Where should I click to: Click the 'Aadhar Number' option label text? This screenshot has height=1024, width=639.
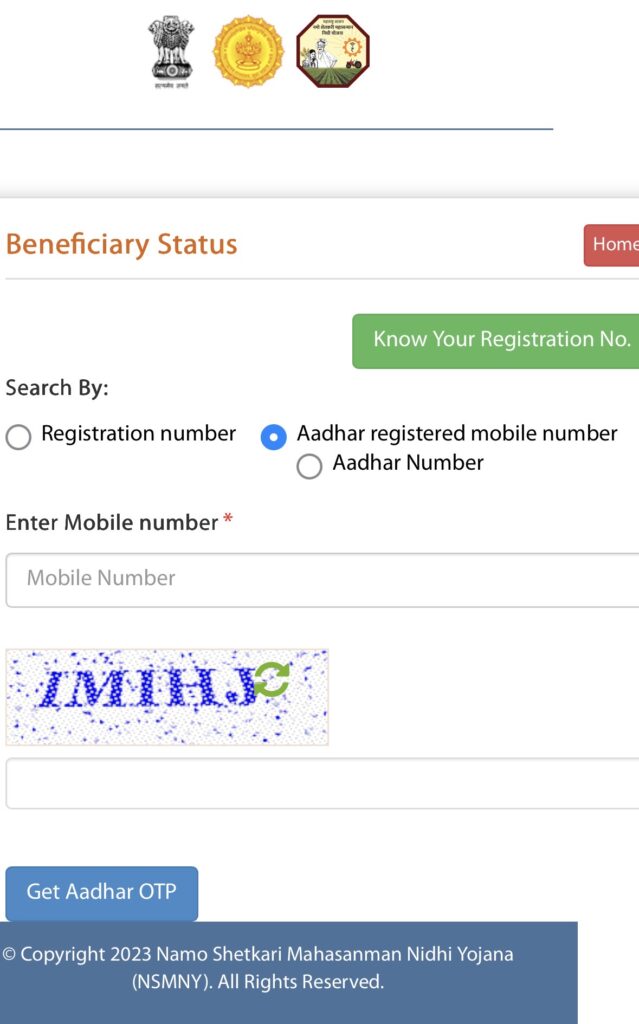408,463
